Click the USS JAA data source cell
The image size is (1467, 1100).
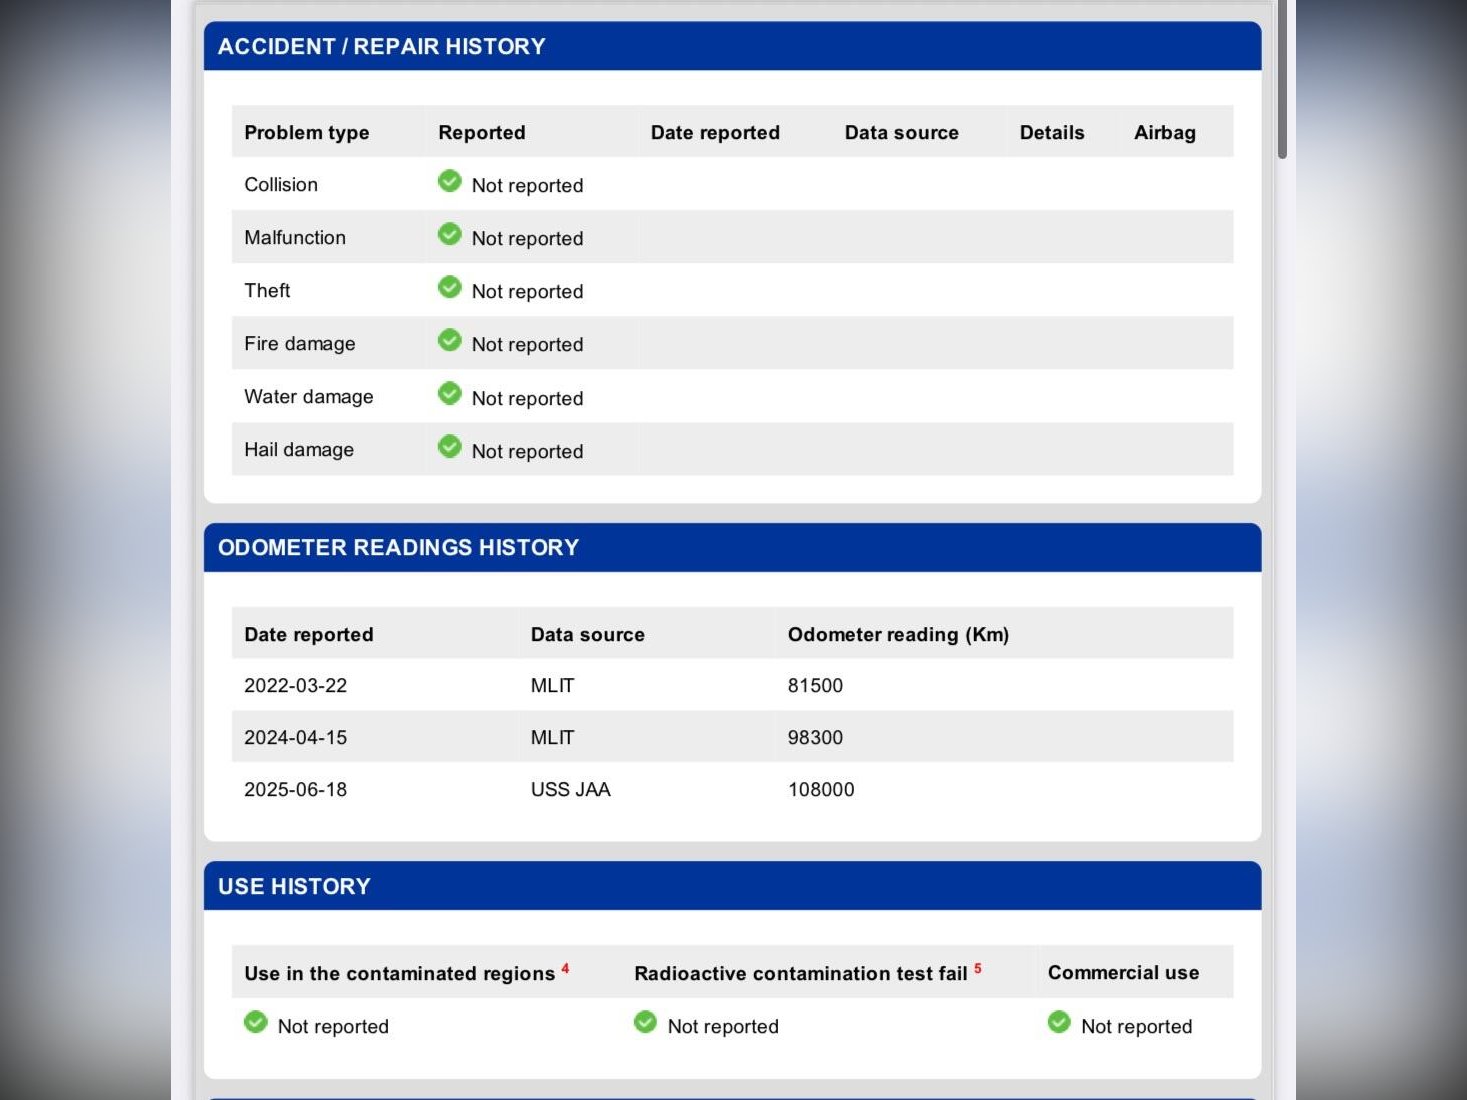570,790
